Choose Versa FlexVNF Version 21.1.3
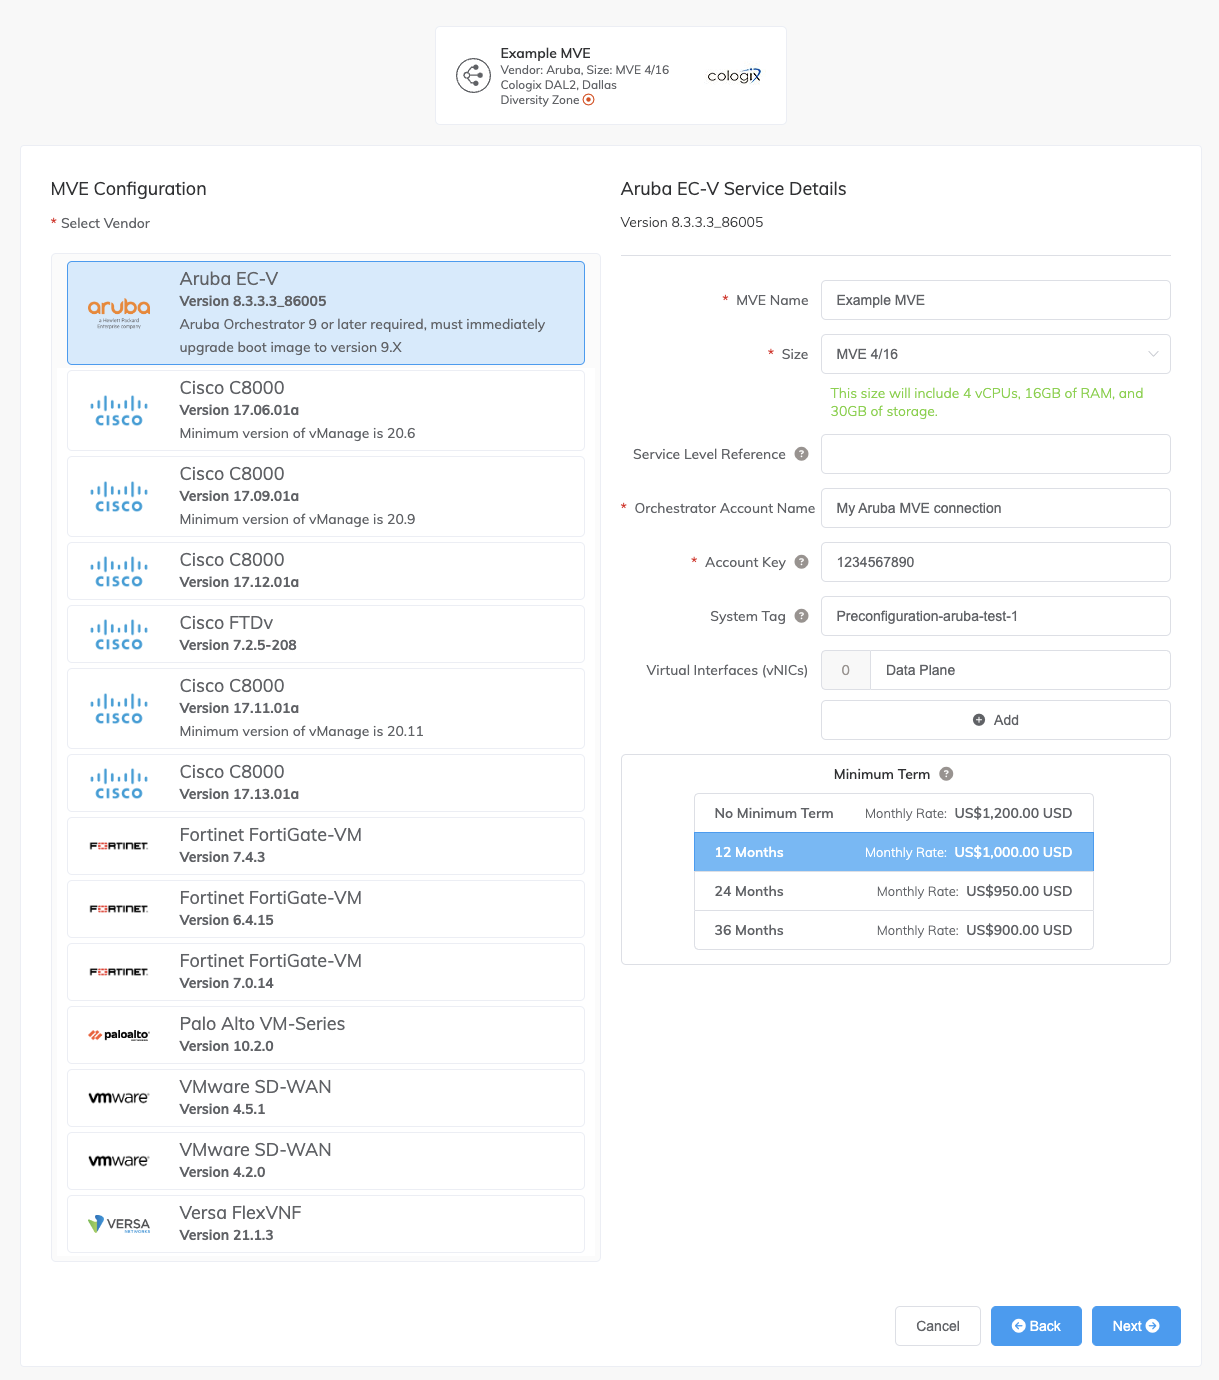The height and width of the screenshot is (1380, 1219). (x=326, y=1224)
